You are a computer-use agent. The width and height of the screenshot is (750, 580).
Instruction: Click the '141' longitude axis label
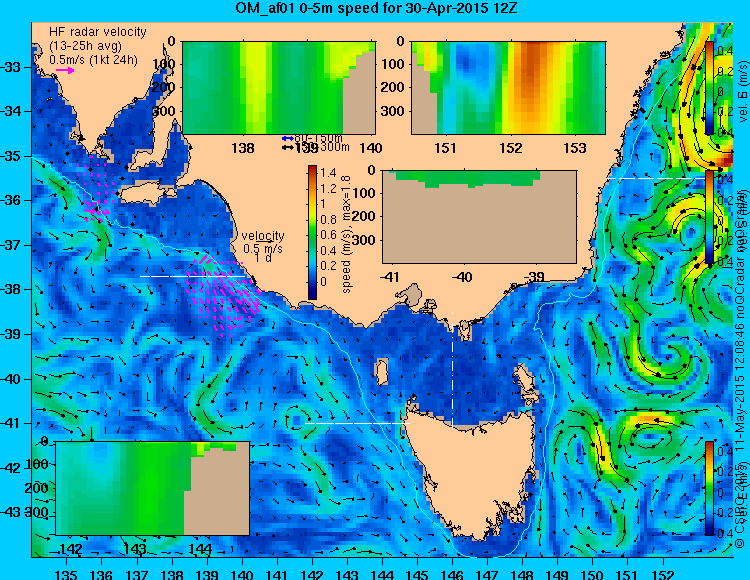pyautogui.click(x=276, y=574)
